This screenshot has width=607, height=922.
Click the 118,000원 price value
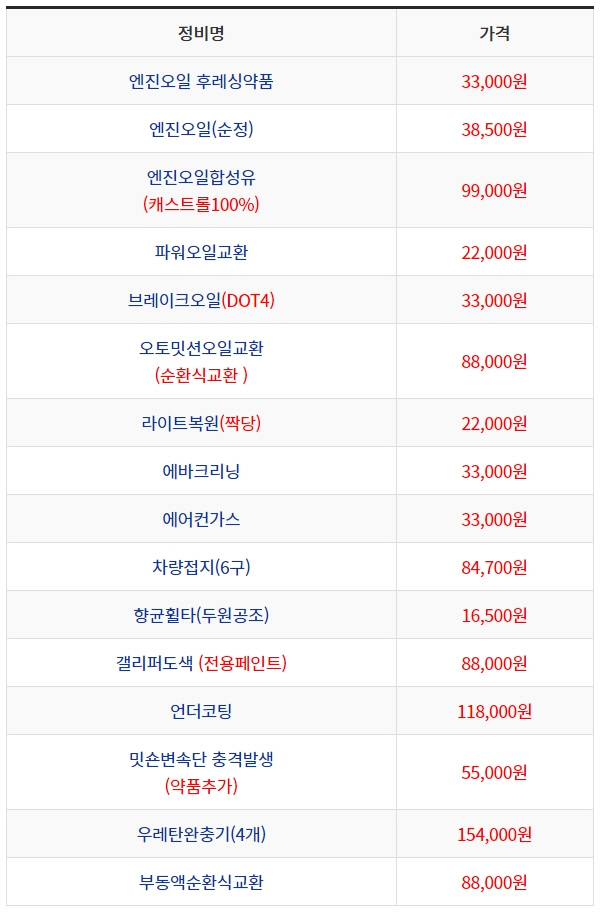[x=494, y=711]
